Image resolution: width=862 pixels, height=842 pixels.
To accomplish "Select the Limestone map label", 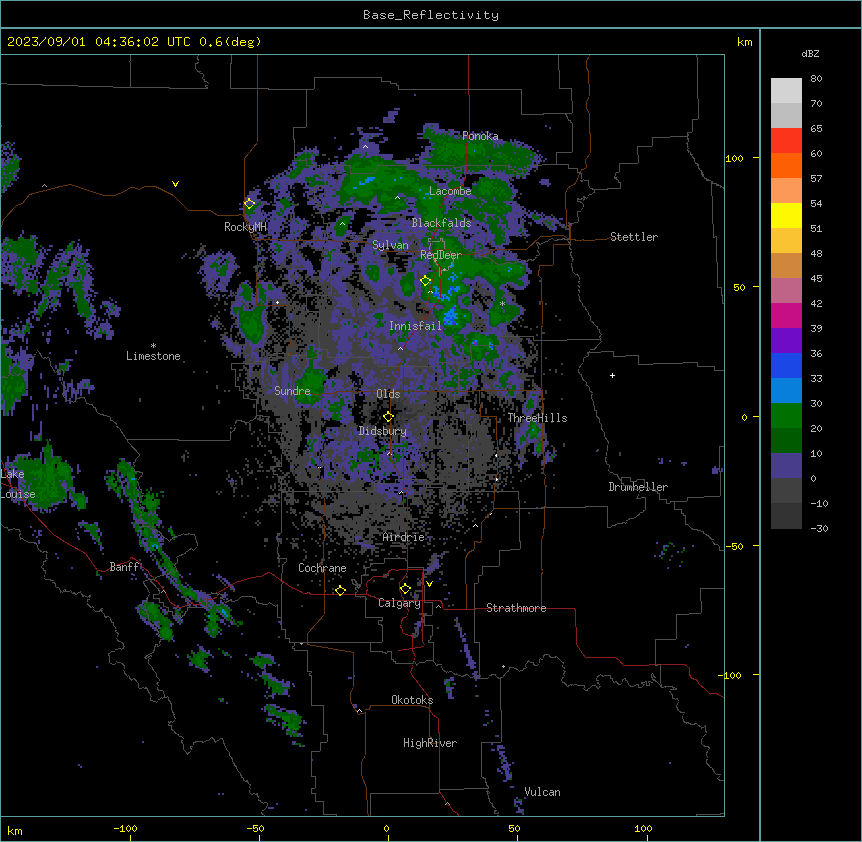I will 153,356.
